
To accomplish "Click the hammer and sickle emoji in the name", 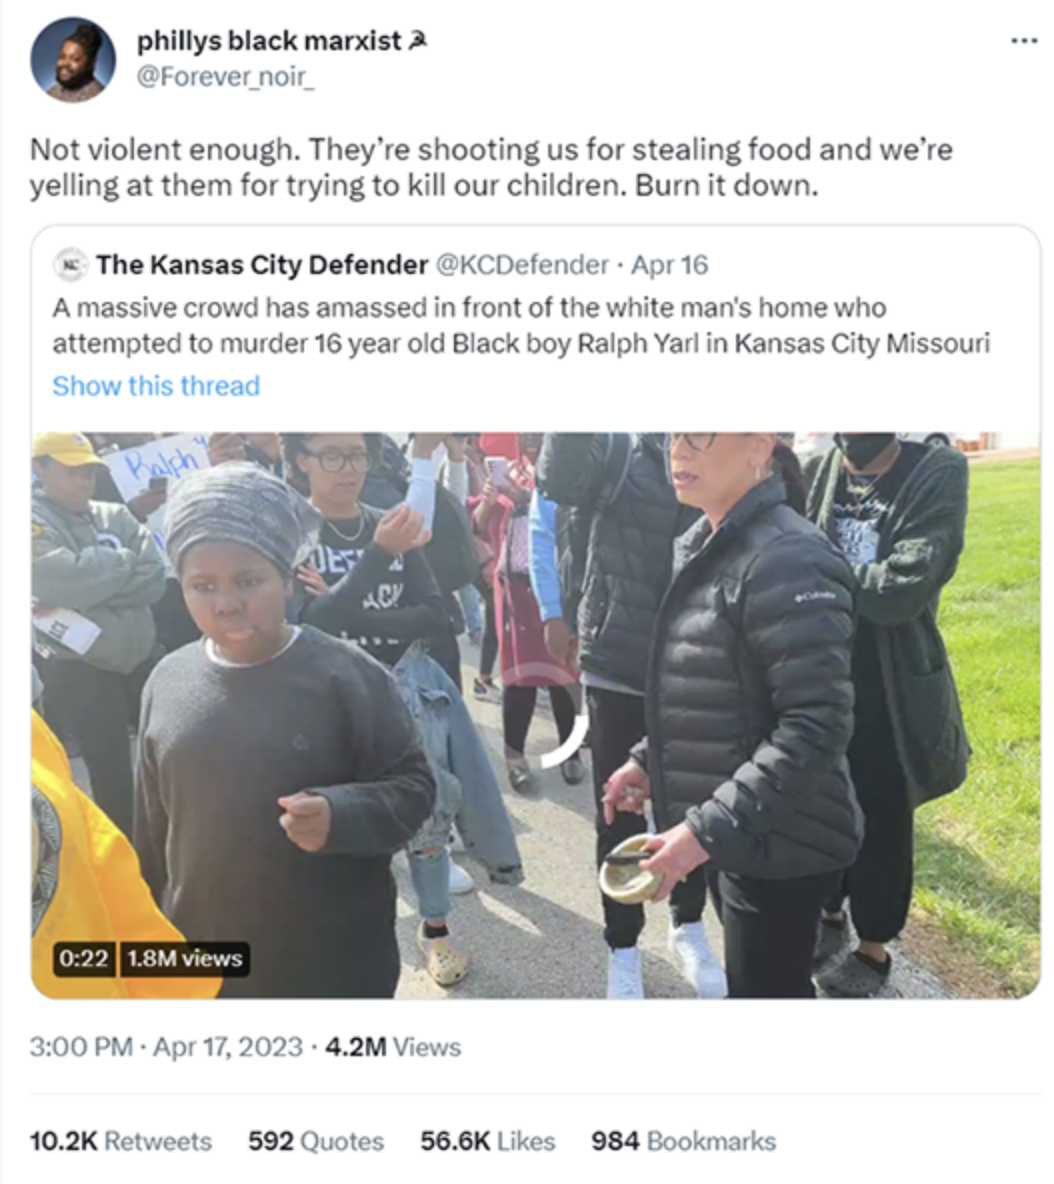I will pyautogui.click(x=416, y=40).
